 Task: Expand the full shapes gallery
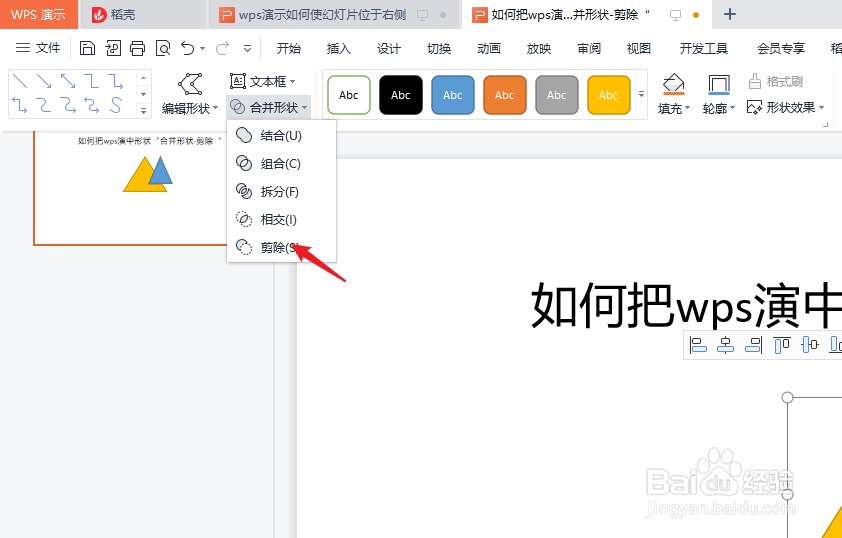pyautogui.click(x=143, y=111)
